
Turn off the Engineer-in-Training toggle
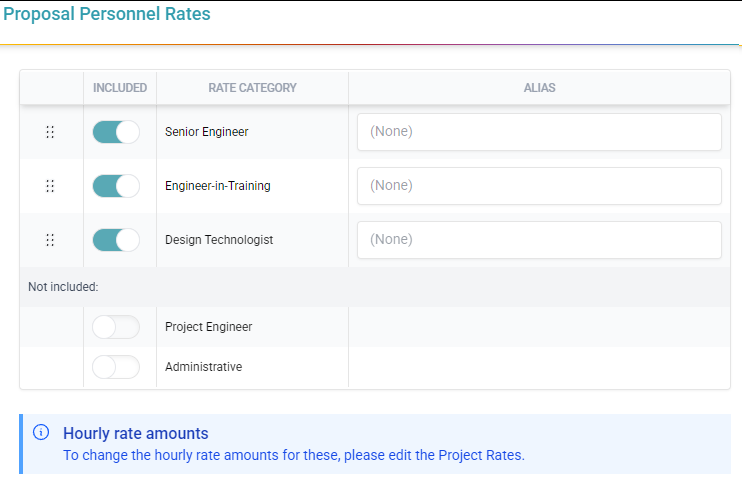coord(116,186)
